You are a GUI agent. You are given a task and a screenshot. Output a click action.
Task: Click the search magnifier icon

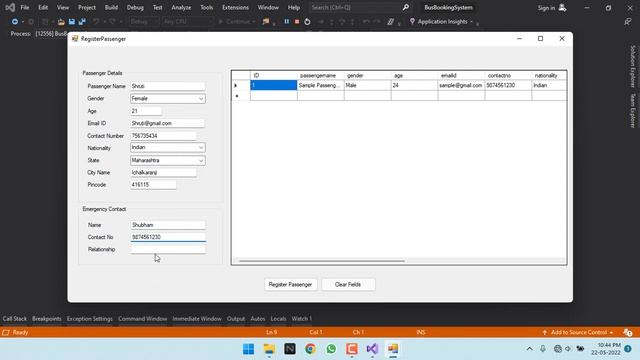pyautogui.click(x=406, y=7)
